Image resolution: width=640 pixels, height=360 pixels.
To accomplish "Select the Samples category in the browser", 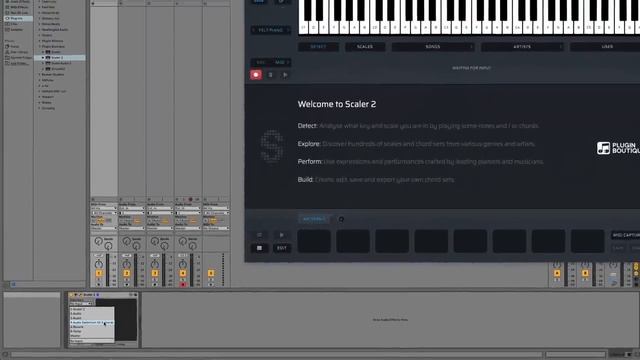I will pyautogui.click(x=17, y=30).
